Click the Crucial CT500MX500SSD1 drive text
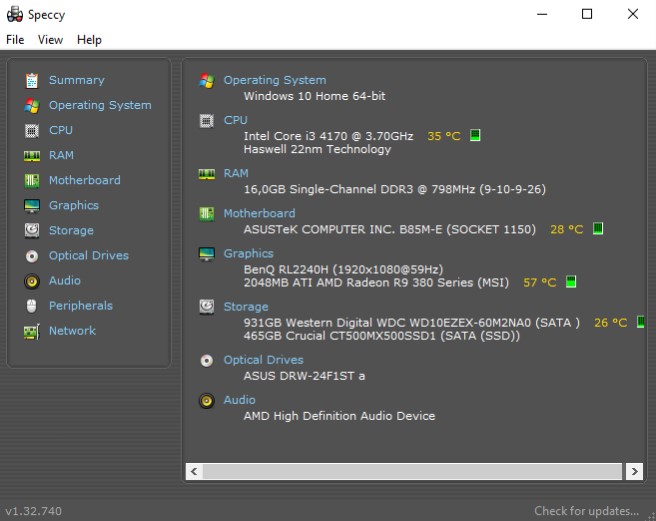 (382, 336)
